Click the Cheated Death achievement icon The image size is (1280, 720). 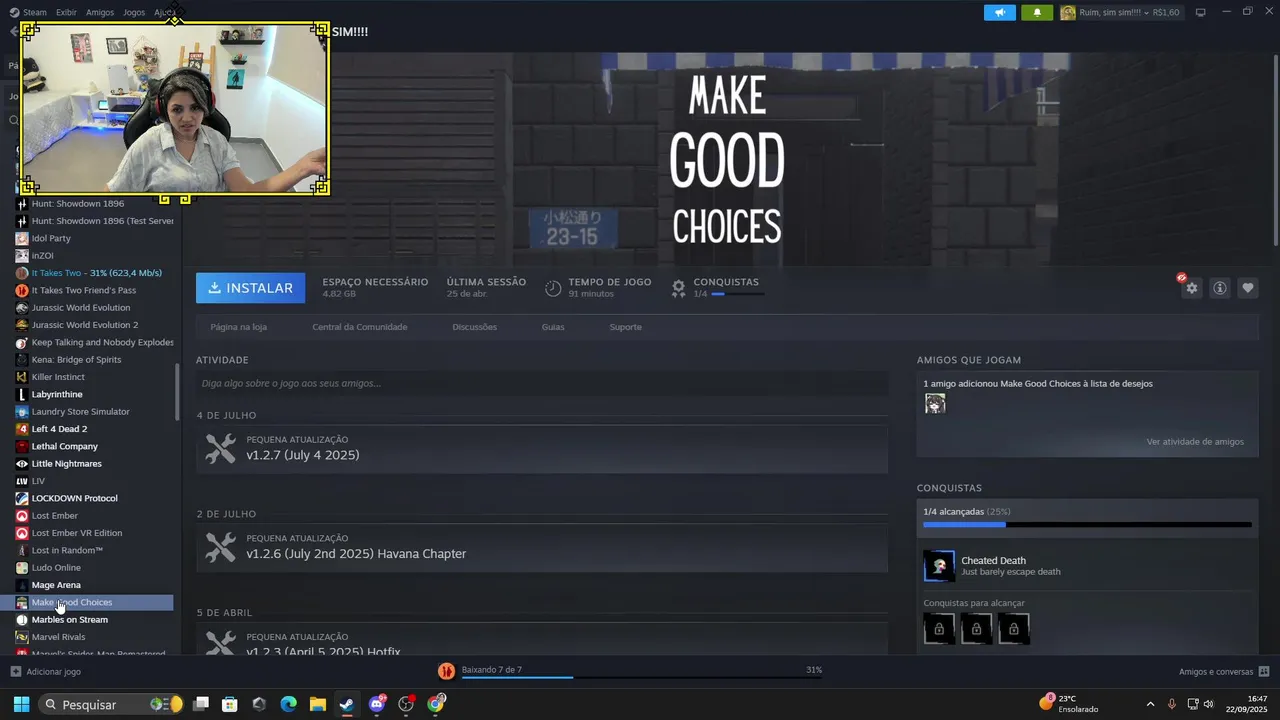point(939,566)
